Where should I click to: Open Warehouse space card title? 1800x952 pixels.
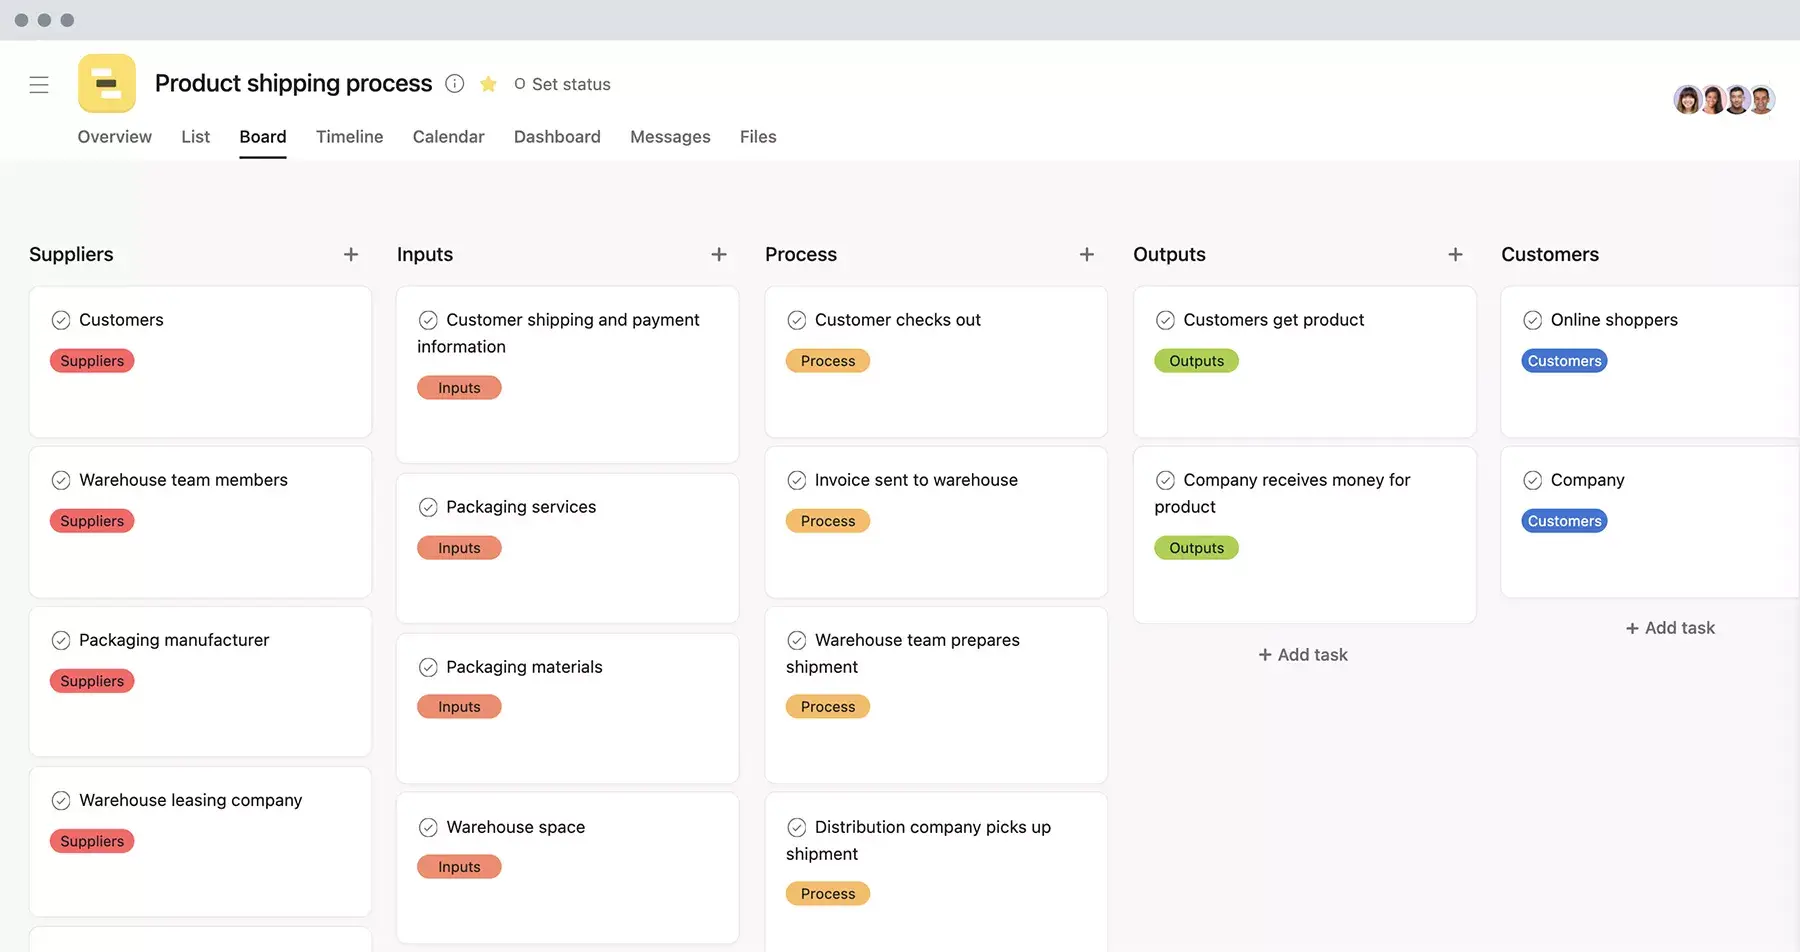[x=516, y=827]
